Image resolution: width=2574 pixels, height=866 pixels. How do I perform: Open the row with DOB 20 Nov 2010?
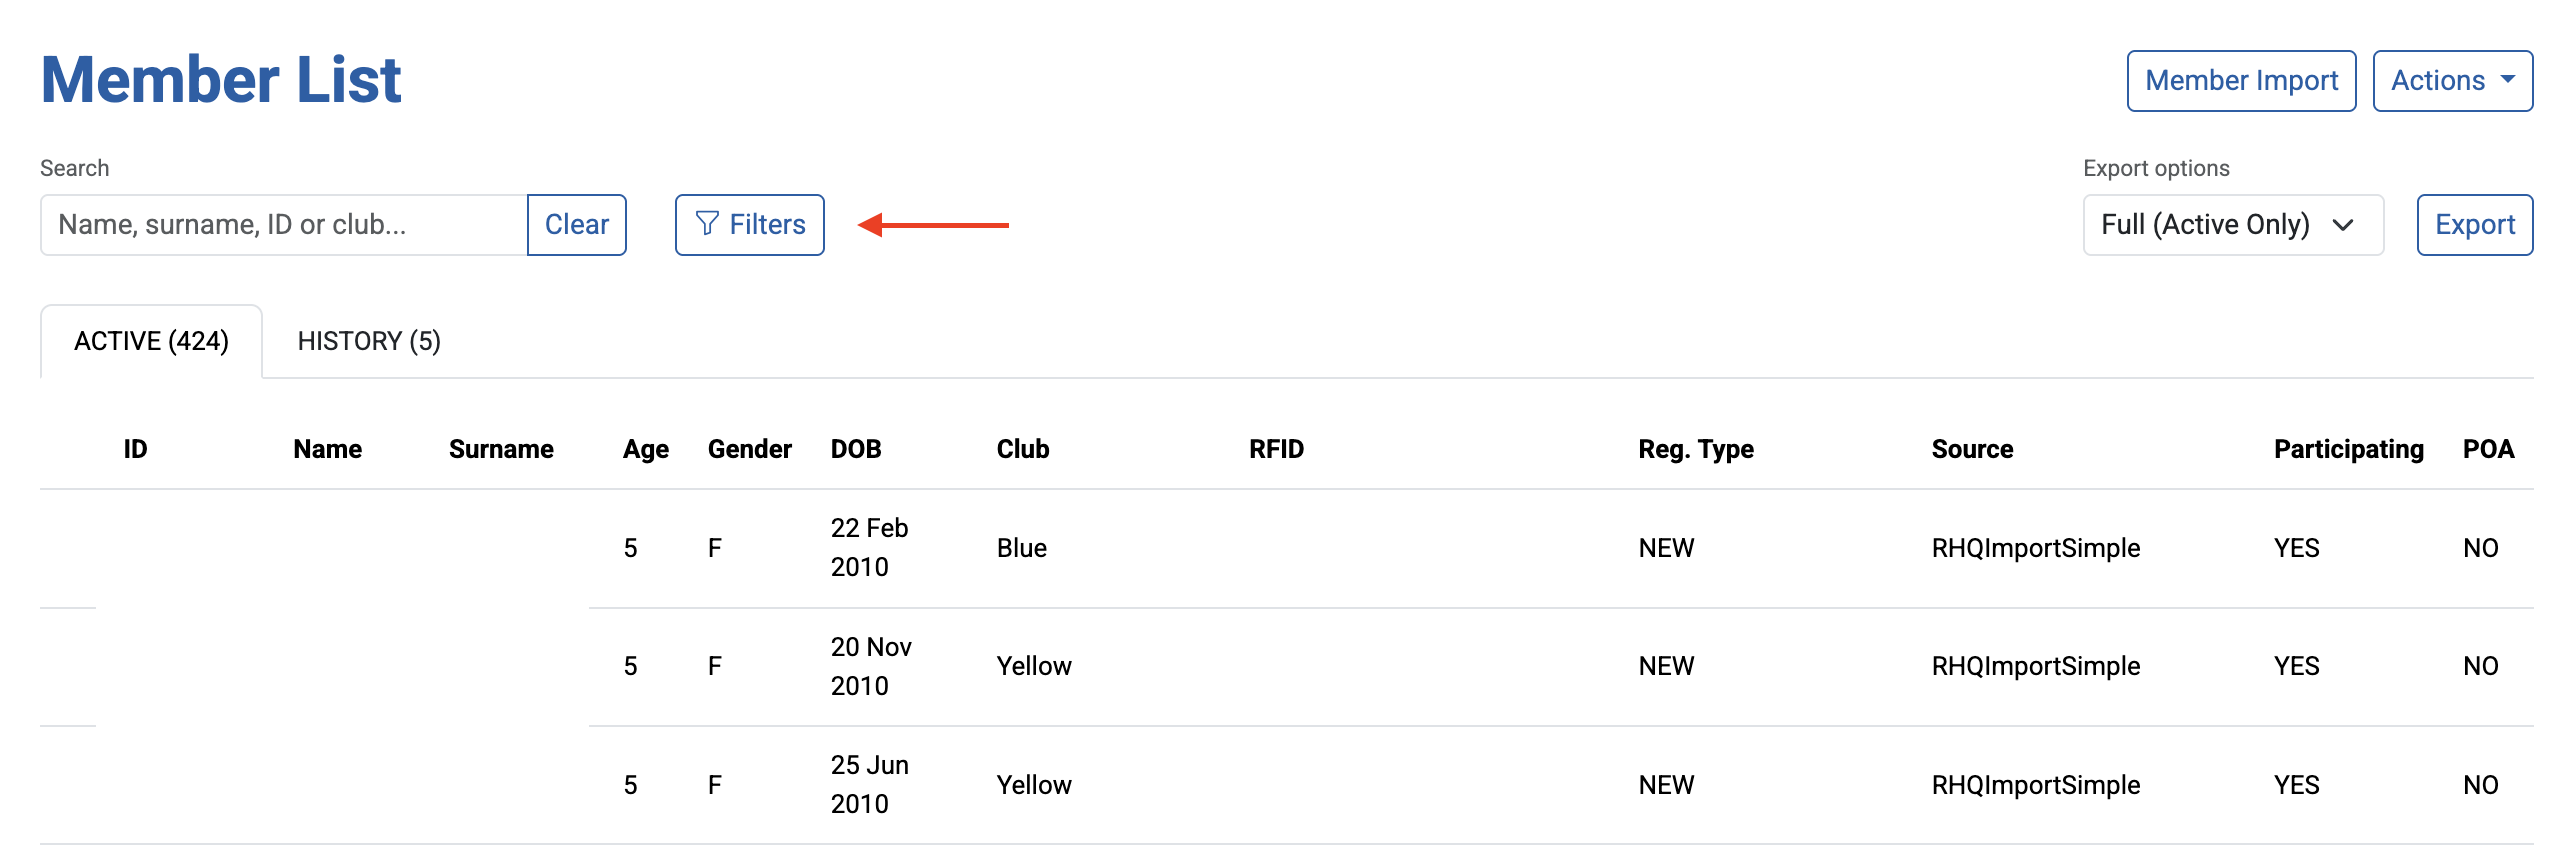click(1286, 666)
